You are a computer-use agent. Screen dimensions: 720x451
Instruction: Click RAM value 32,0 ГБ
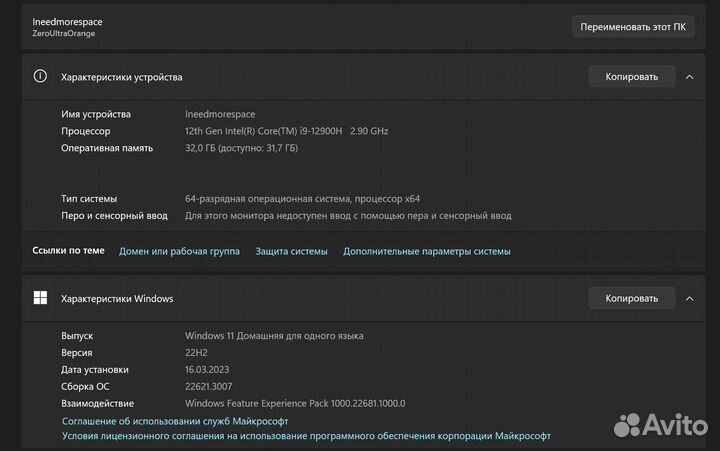coord(242,148)
